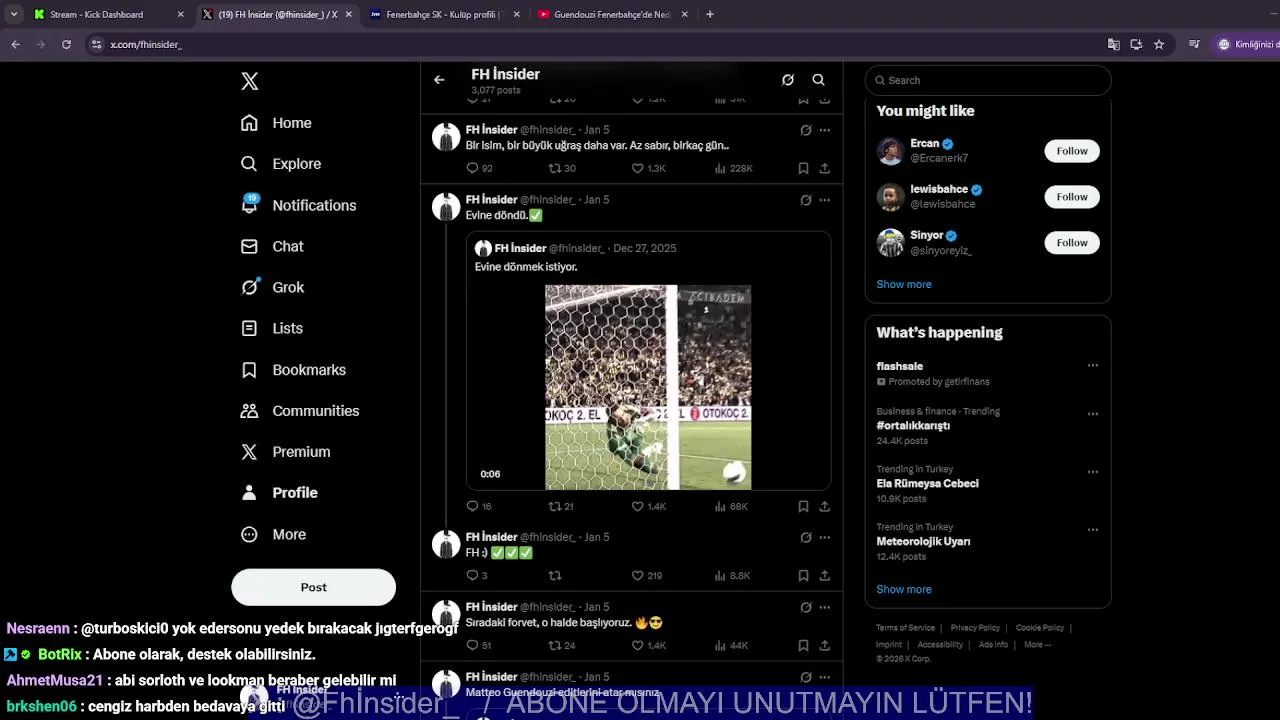
Task: Open Terms of Service link
Action: (x=905, y=628)
